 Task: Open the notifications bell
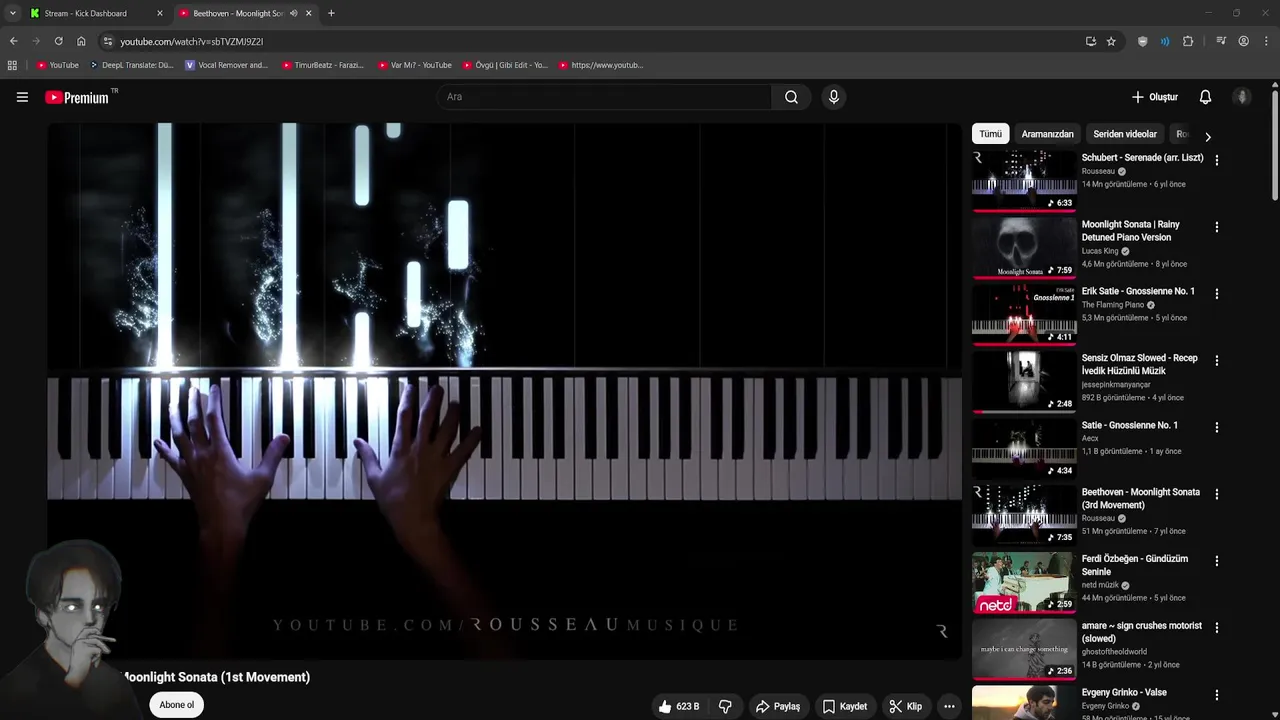[x=1205, y=97]
